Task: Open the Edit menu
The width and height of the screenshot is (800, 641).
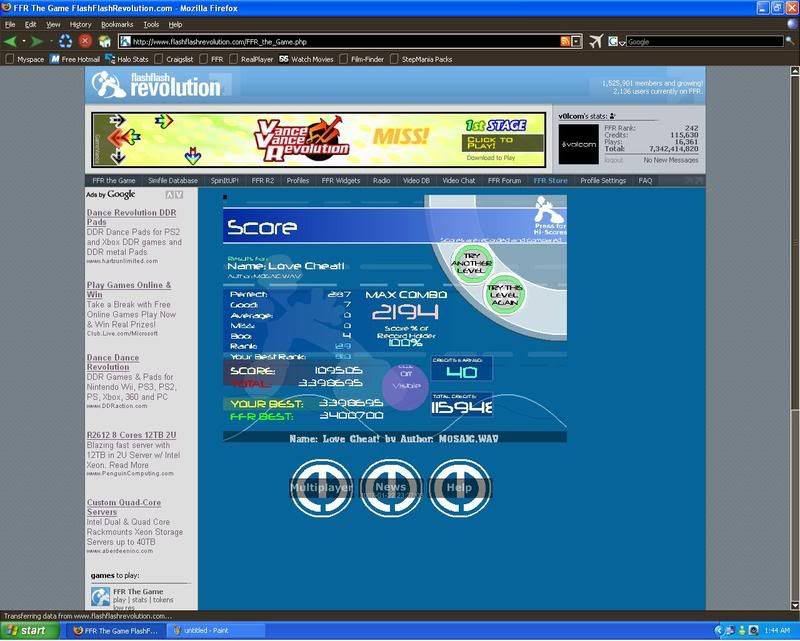Action: click(x=31, y=24)
